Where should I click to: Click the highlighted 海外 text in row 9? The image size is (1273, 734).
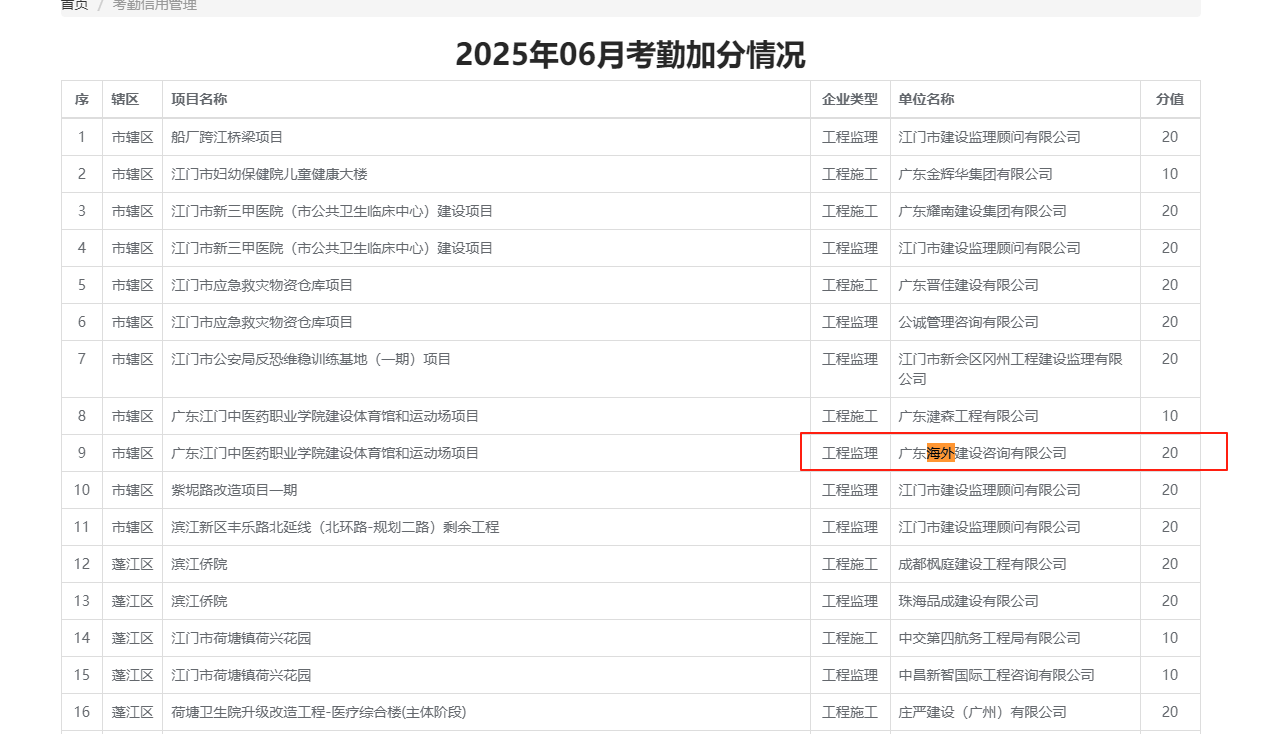coord(941,453)
